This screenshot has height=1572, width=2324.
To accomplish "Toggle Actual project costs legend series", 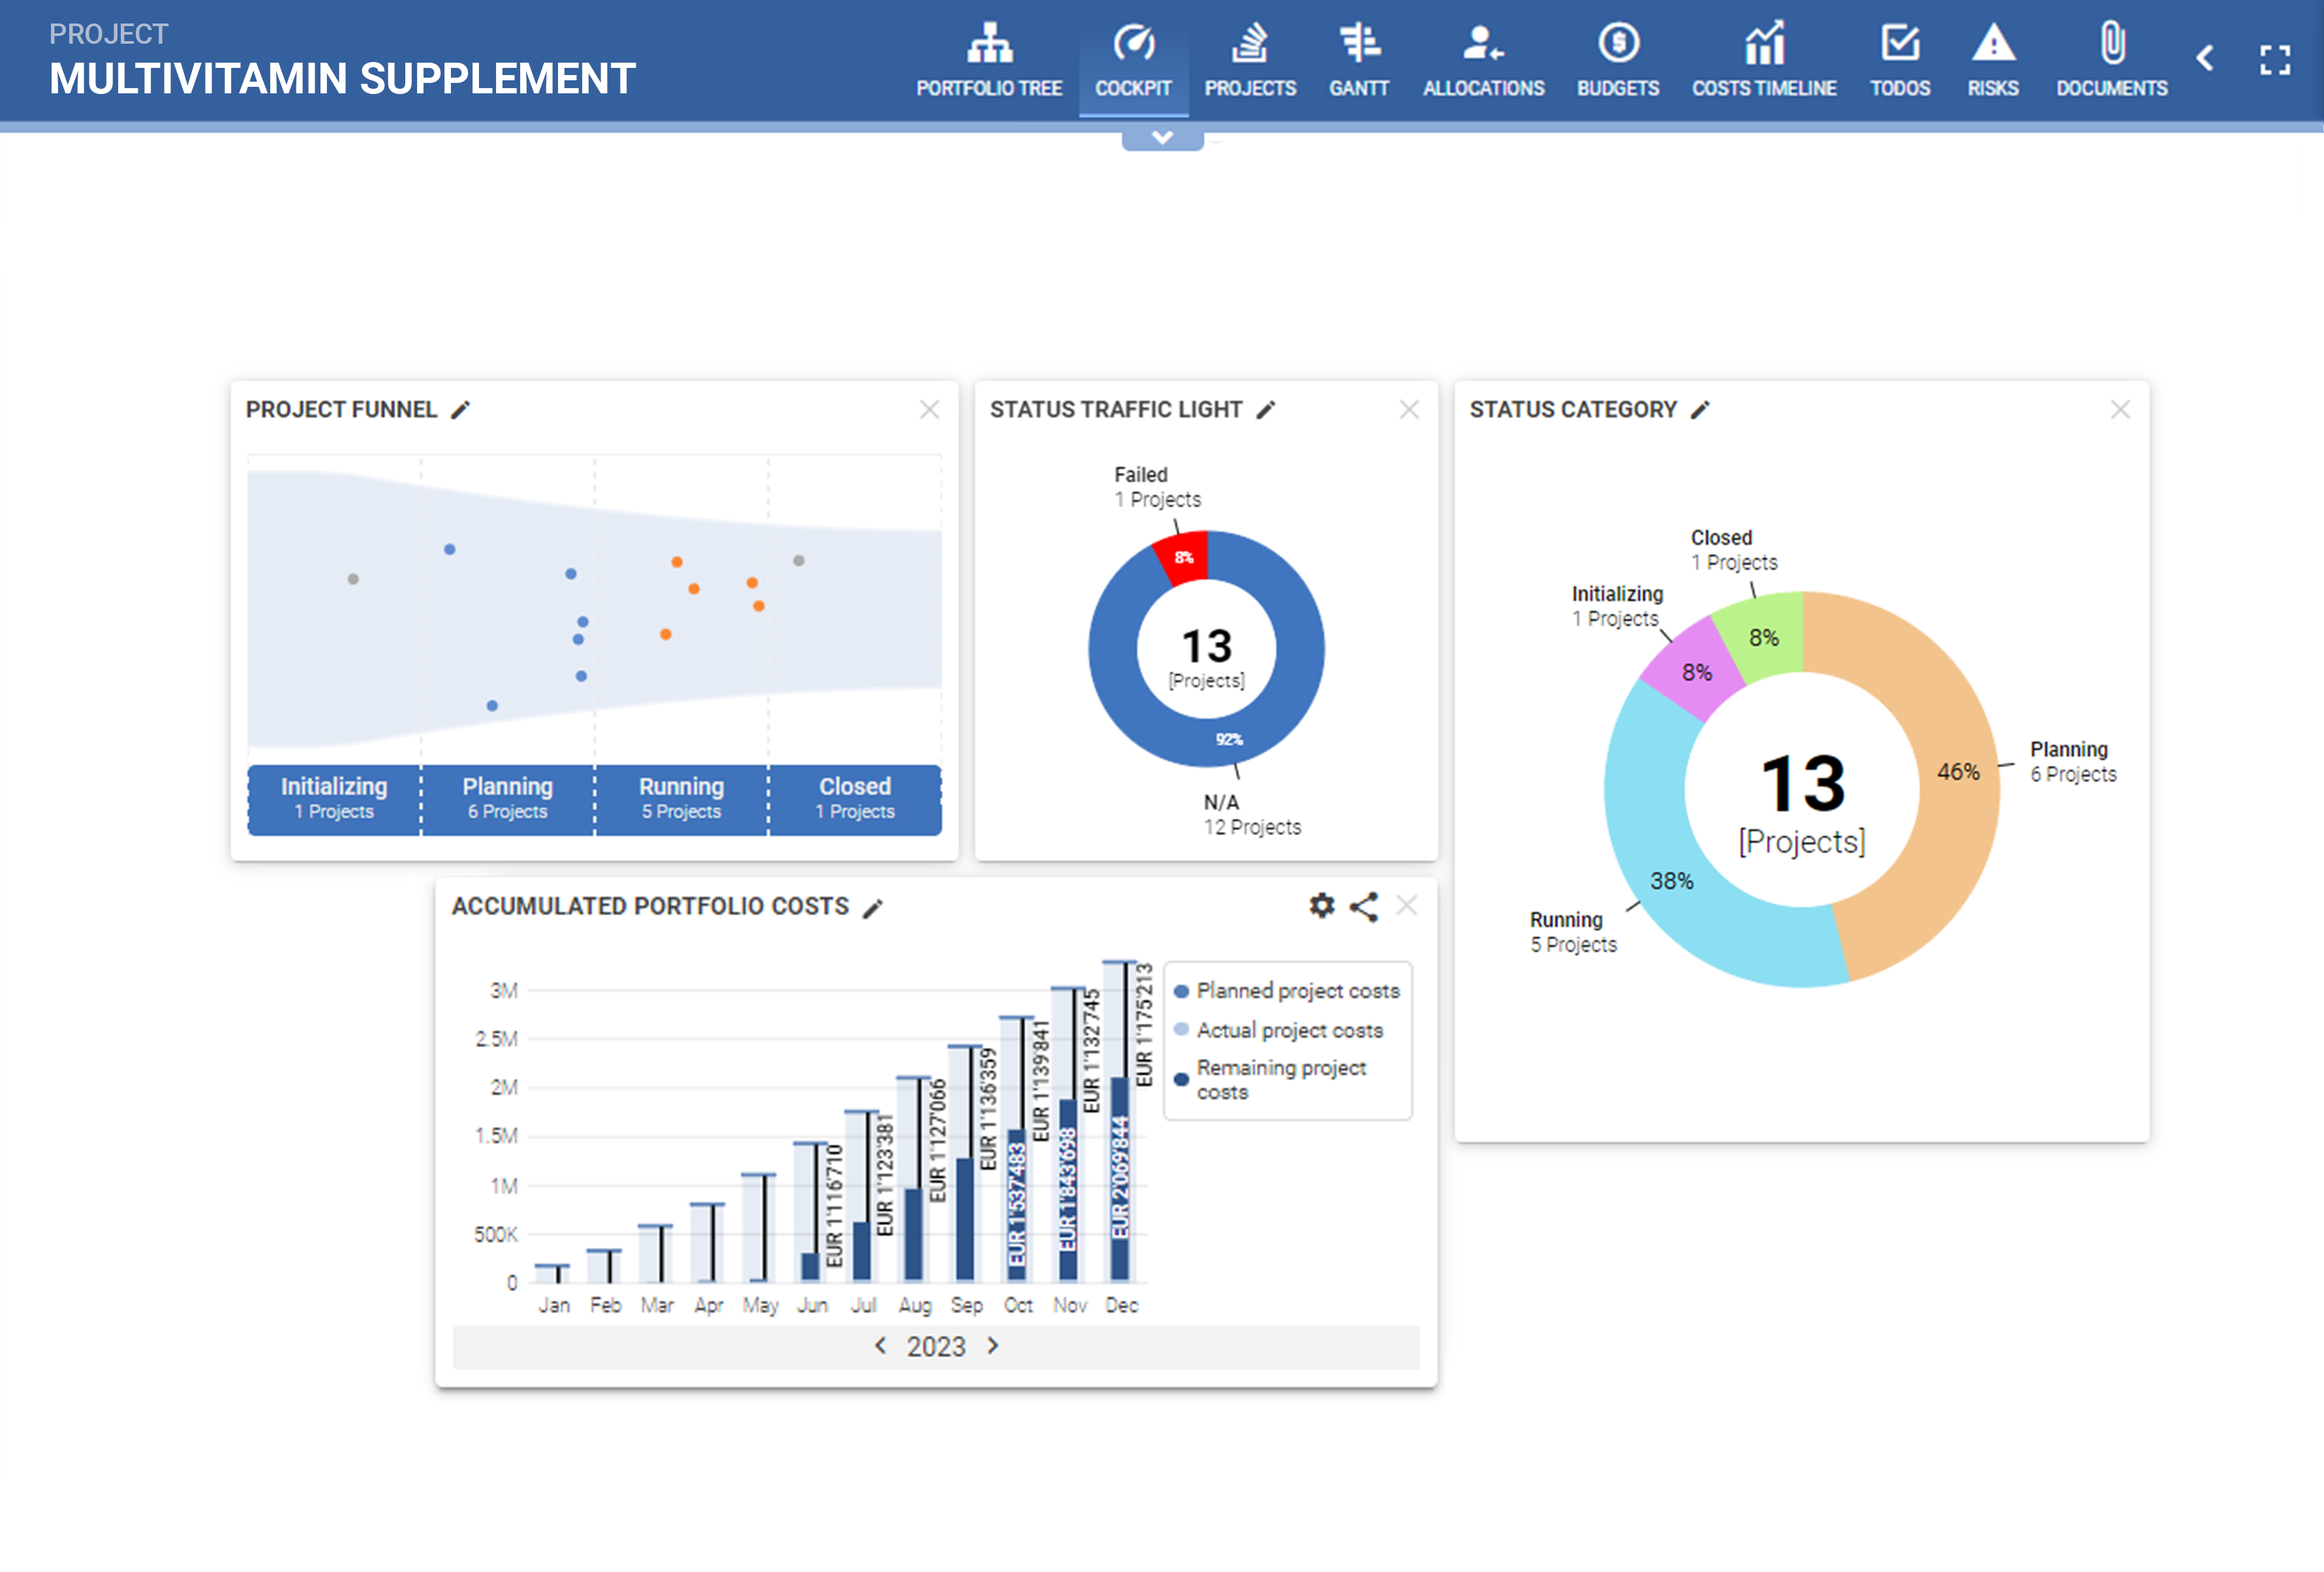I will tap(1279, 1030).
